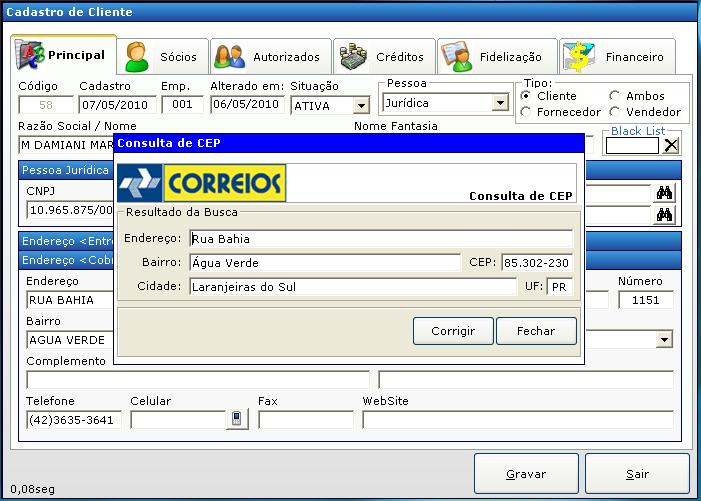Click the Número field showing 1151
The width and height of the screenshot is (701, 501).
coord(646,300)
